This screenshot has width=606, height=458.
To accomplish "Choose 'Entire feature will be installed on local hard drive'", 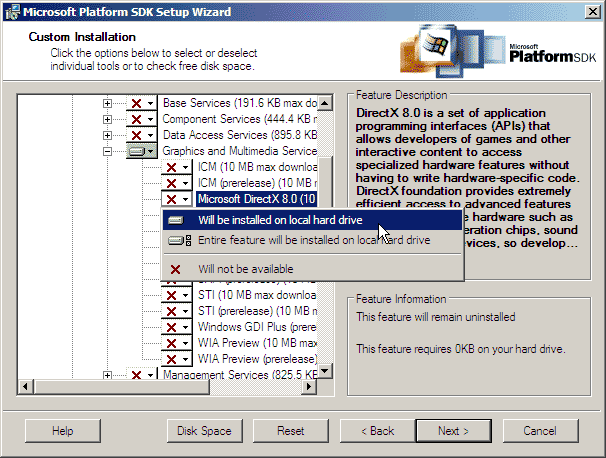I will click(312, 240).
